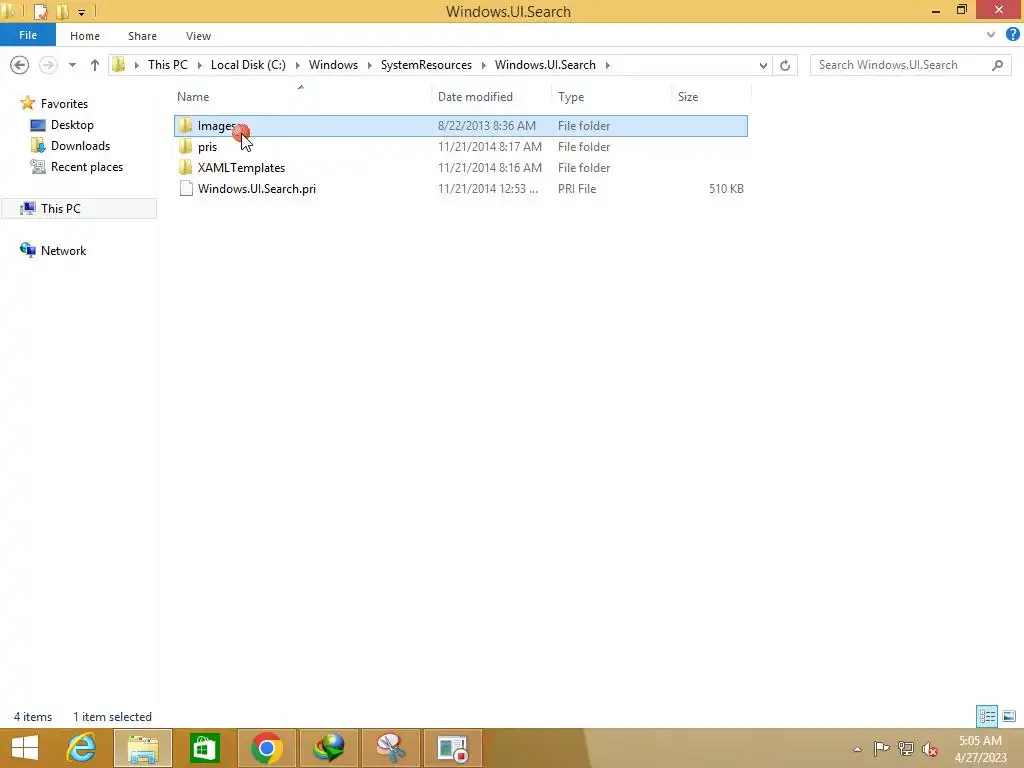Click Windows breadcrumb in address bar
This screenshot has height=768, width=1024.
pyautogui.click(x=333, y=65)
